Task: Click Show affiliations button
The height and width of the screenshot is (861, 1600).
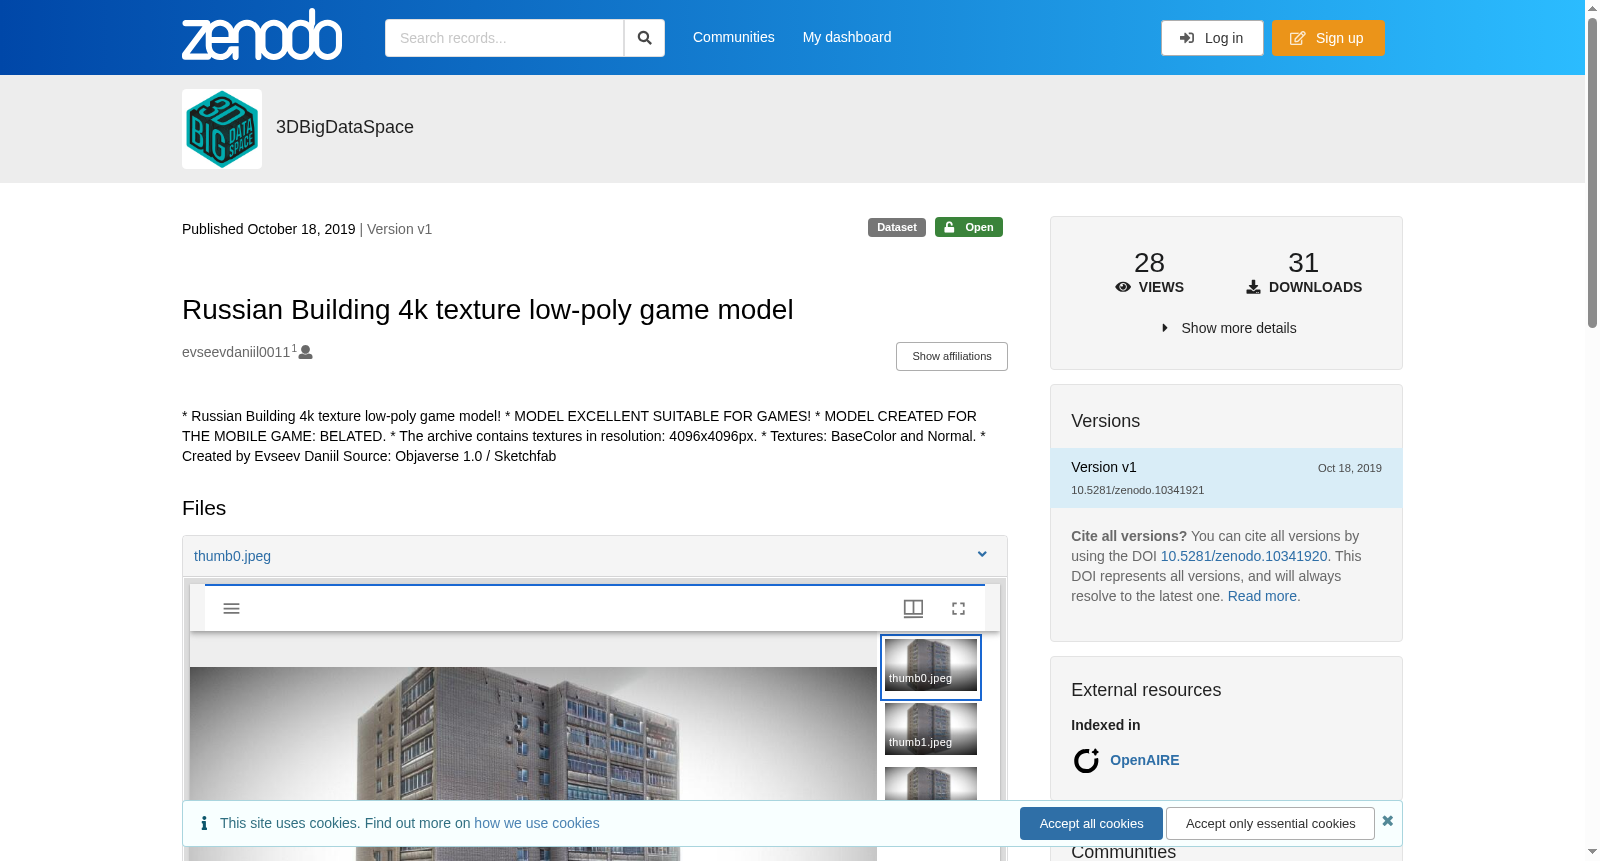Action: (x=952, y=356)
